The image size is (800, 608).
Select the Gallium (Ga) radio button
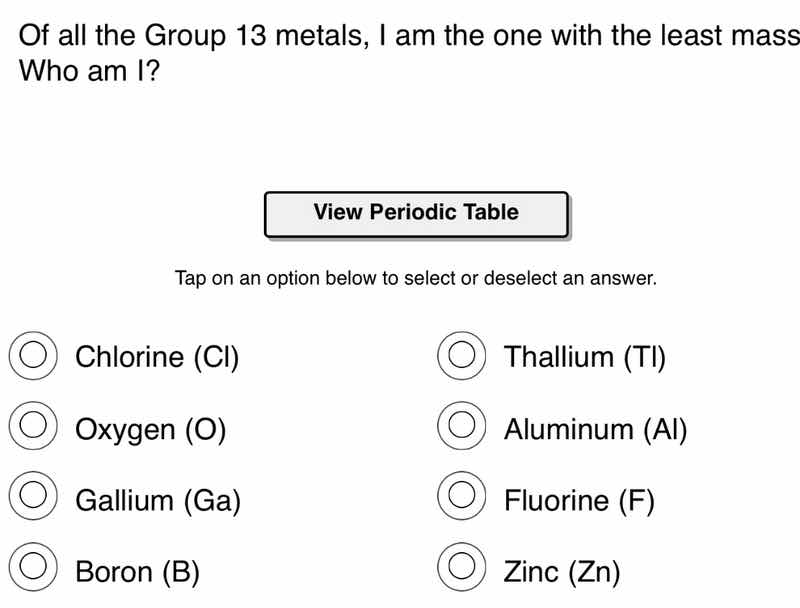[32, 497]
